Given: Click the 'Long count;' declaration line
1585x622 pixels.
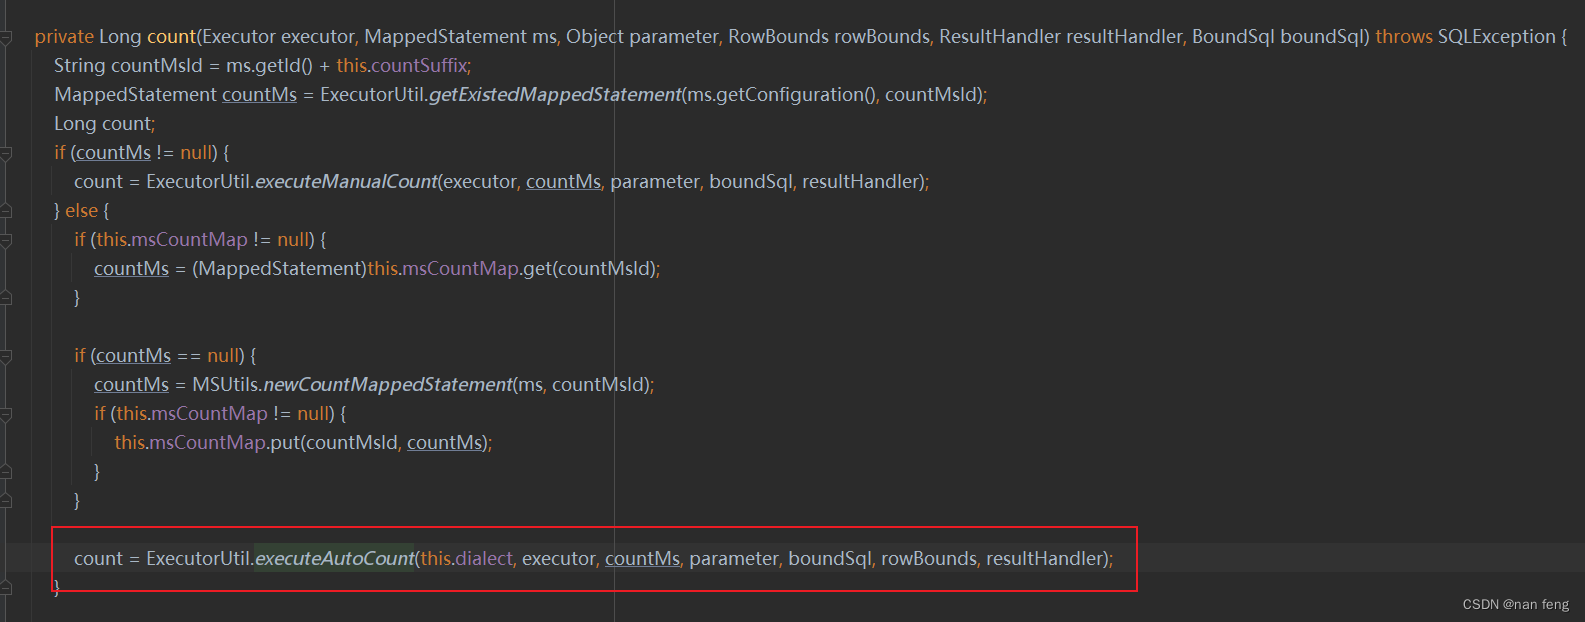Looking at the screenshot, I should coord(105,123).
